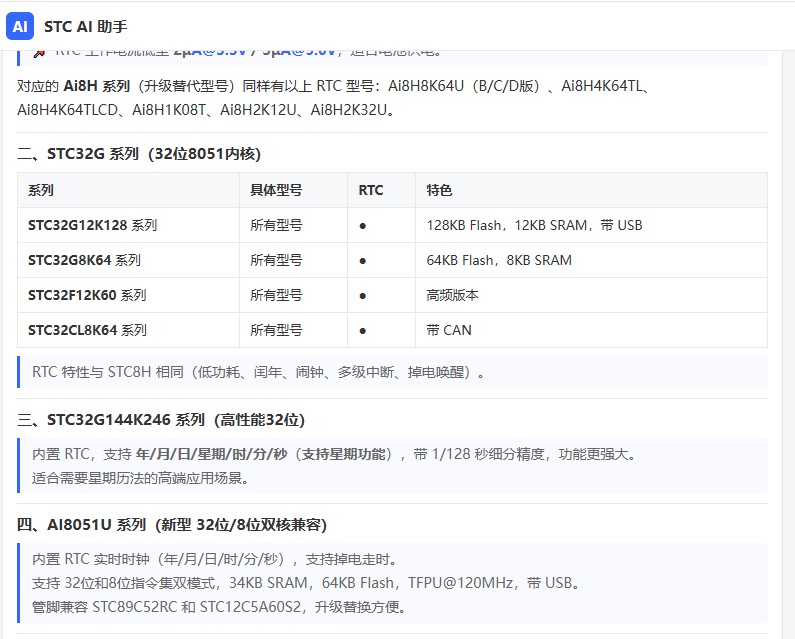
Task: Click the line 管脚兼容 STC89C52RC 和 STC12C5A60S2
Action: 219,607
